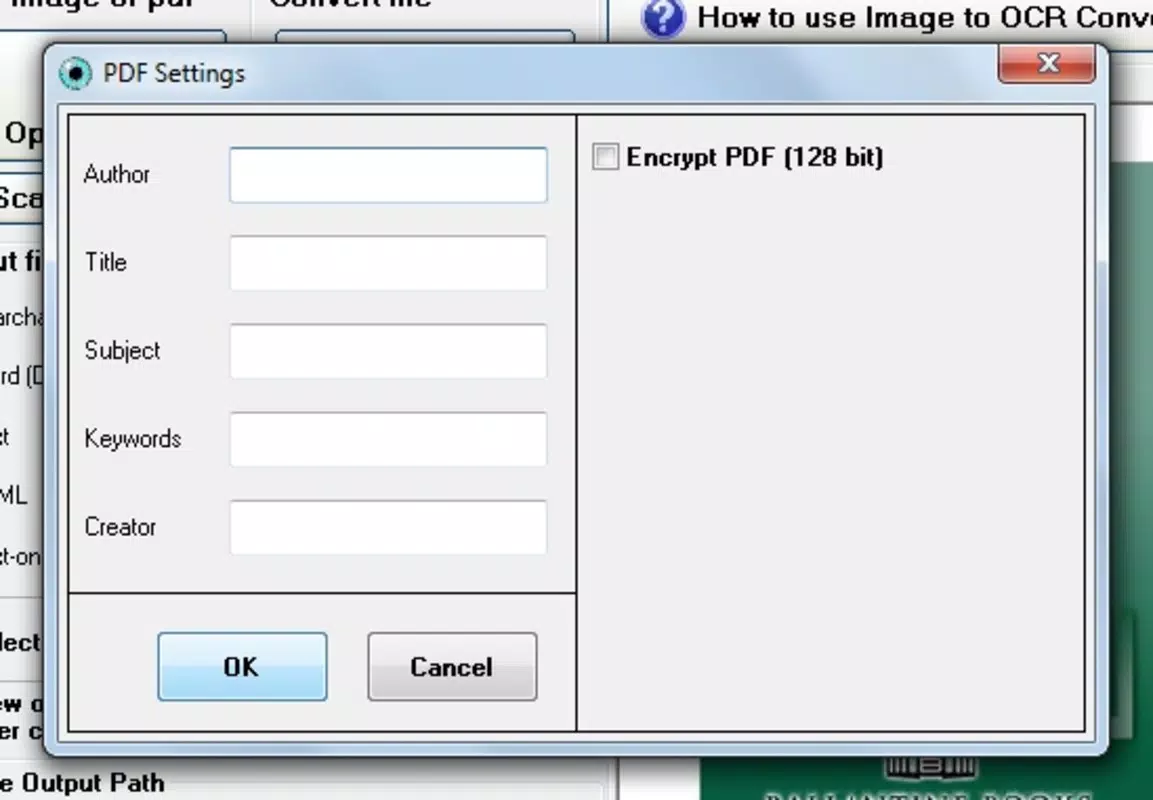Click the PDF Settings eye icon
The height and width of the screenshot is (800, 1153).
75,74
